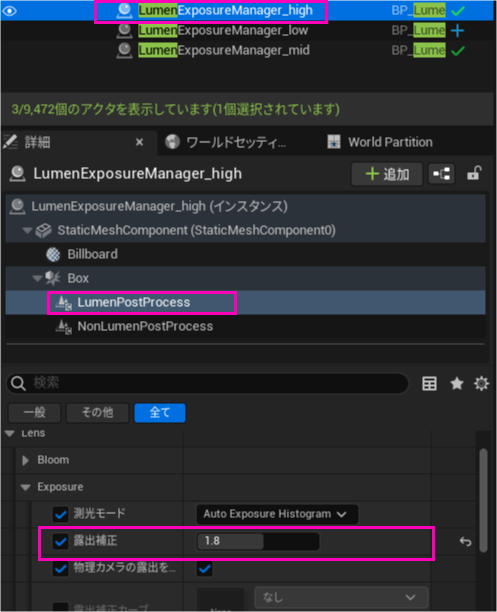The width and height of the screenshot is (497, 612).
Task: Collapse the StaticMeshComponent tree node
Action: pyautogui.click(x=27, y=231)
